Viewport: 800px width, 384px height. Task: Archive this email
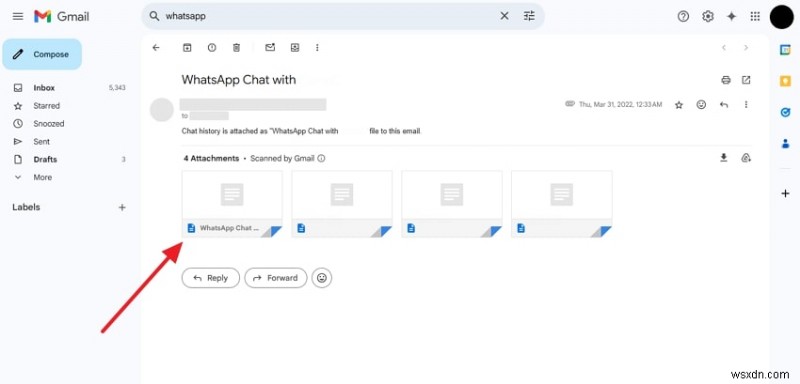tap(187, 47)
